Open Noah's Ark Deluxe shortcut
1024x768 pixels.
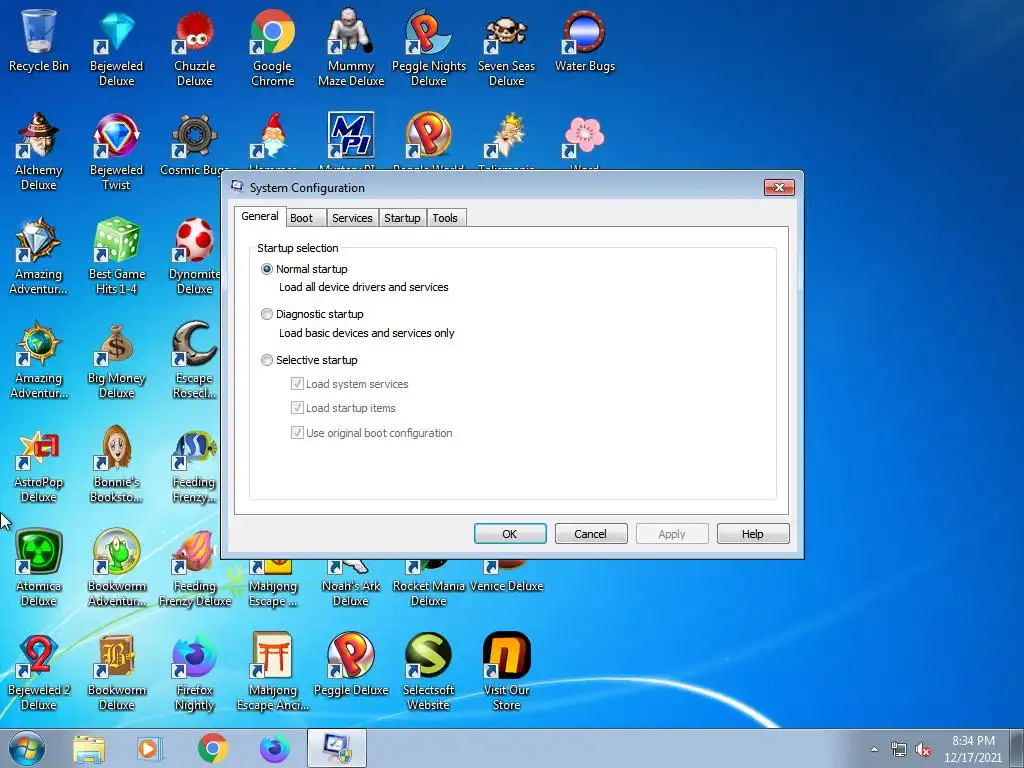click(x=351, y=585)
